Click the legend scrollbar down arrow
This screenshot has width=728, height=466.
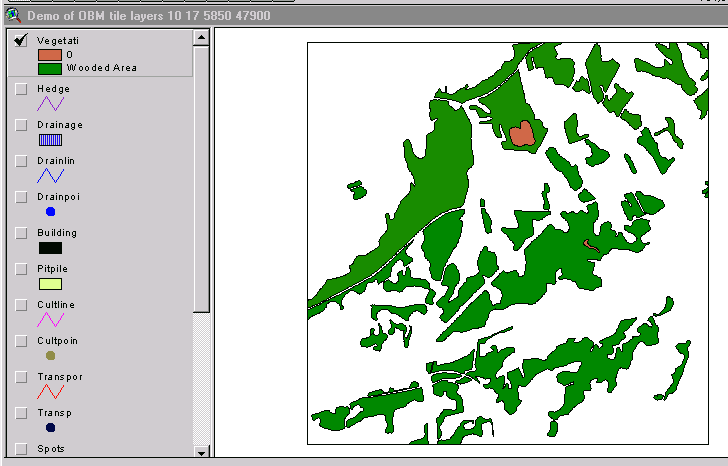tap(201, 453)
